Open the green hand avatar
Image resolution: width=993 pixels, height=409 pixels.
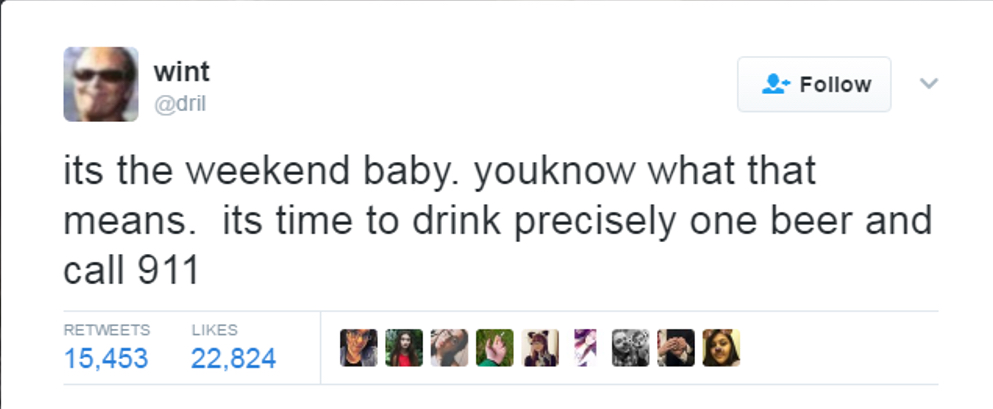coord(494,348)
